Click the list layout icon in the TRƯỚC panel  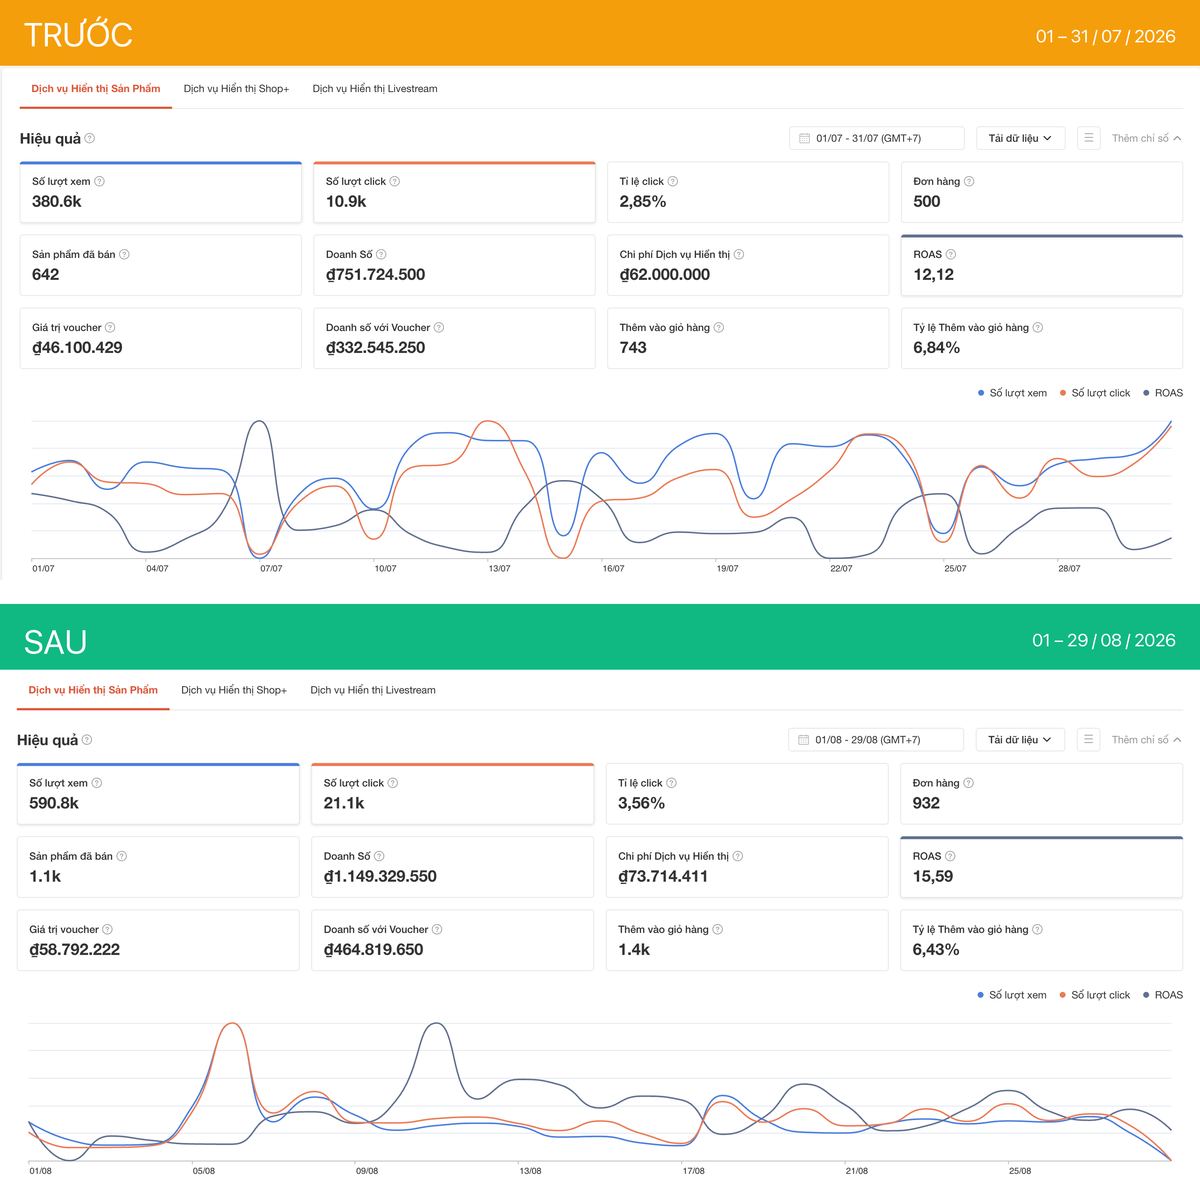(1089, 138)
